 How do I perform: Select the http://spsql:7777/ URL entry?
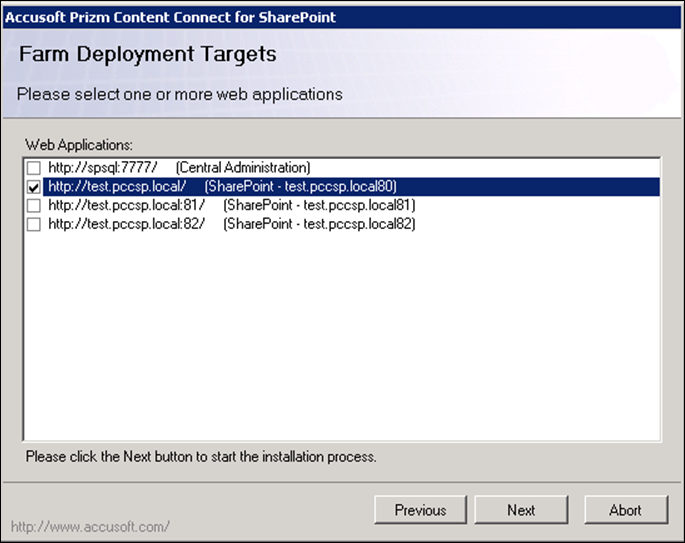[102, 168]
